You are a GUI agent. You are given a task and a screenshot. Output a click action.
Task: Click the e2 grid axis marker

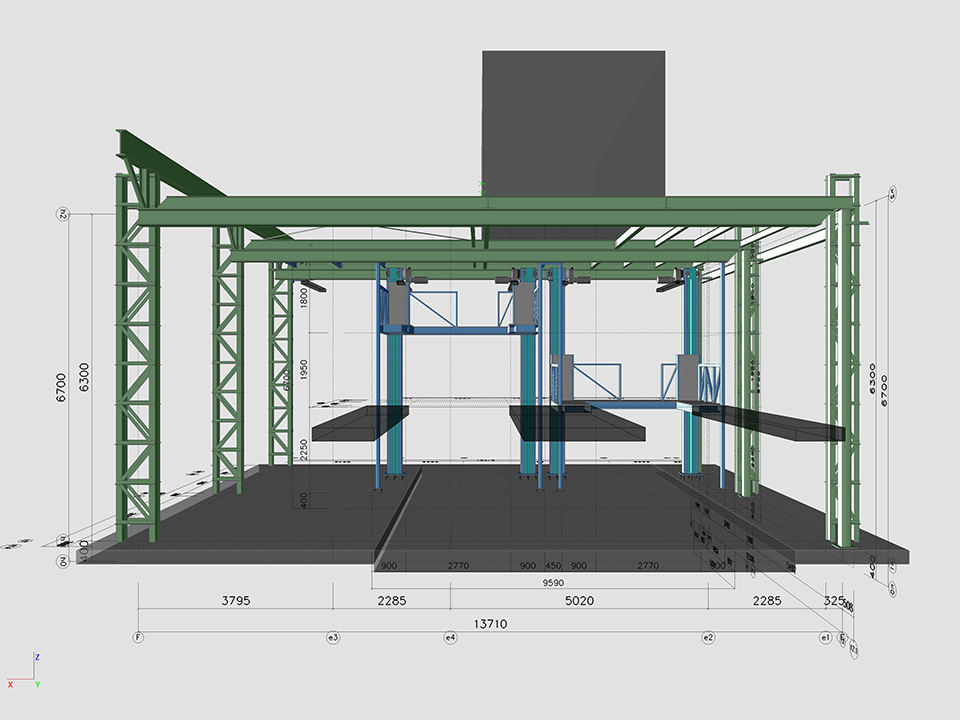(708, 636)
